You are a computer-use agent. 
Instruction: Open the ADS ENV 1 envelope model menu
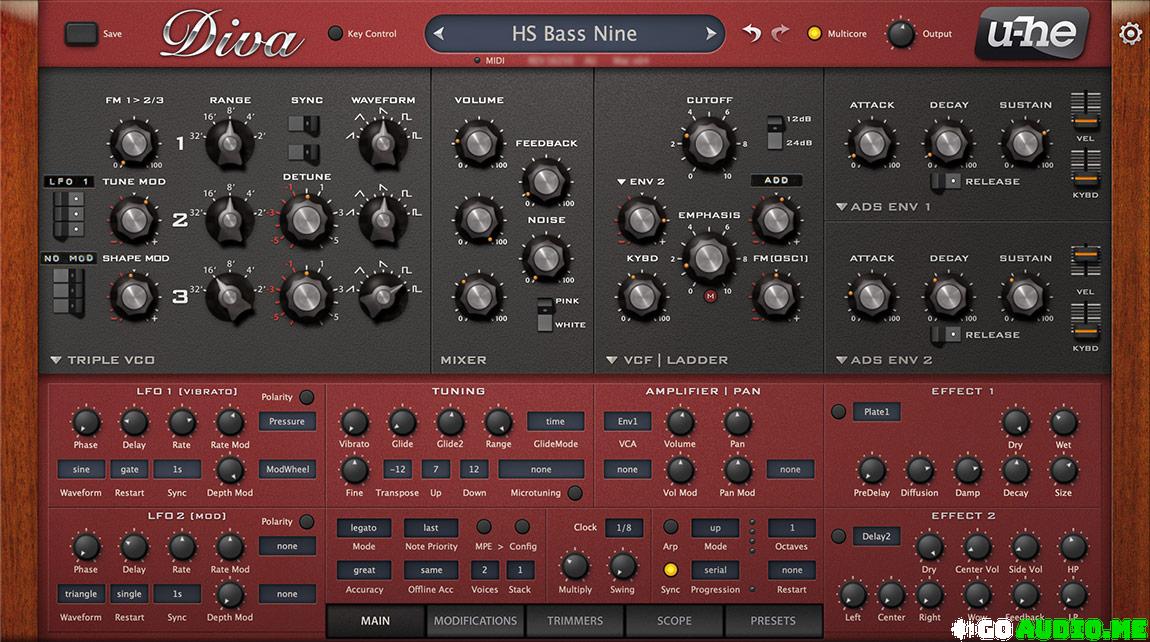click(884, 207)
